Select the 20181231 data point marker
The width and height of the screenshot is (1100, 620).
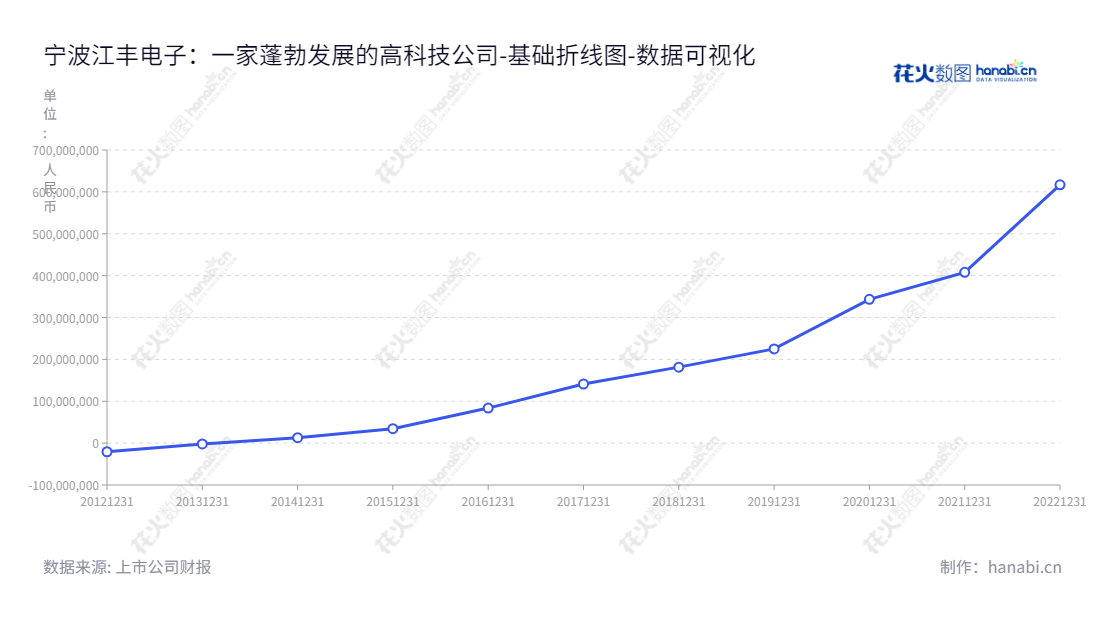coord(678,368)
